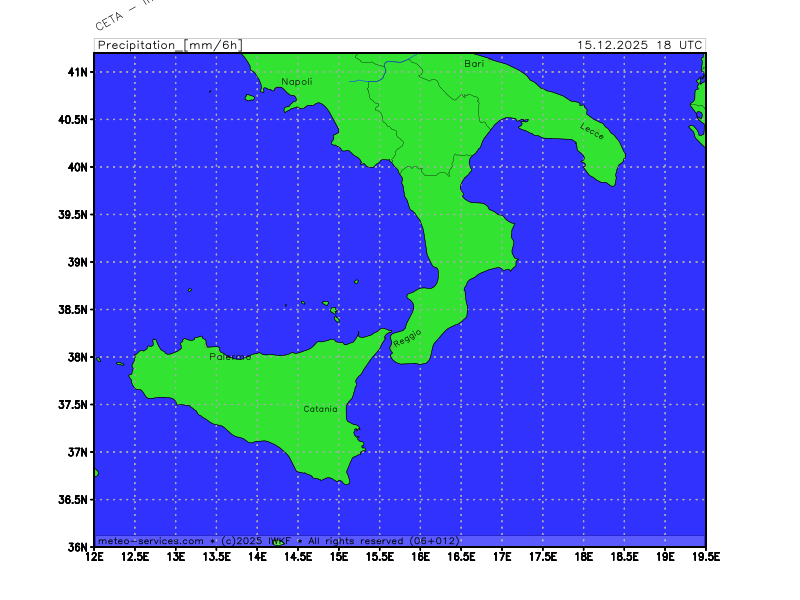Click the 40N latitude axis label
The width and height of the screenshot is (800, 600).
pyautogui.click(x=78, y=167)
